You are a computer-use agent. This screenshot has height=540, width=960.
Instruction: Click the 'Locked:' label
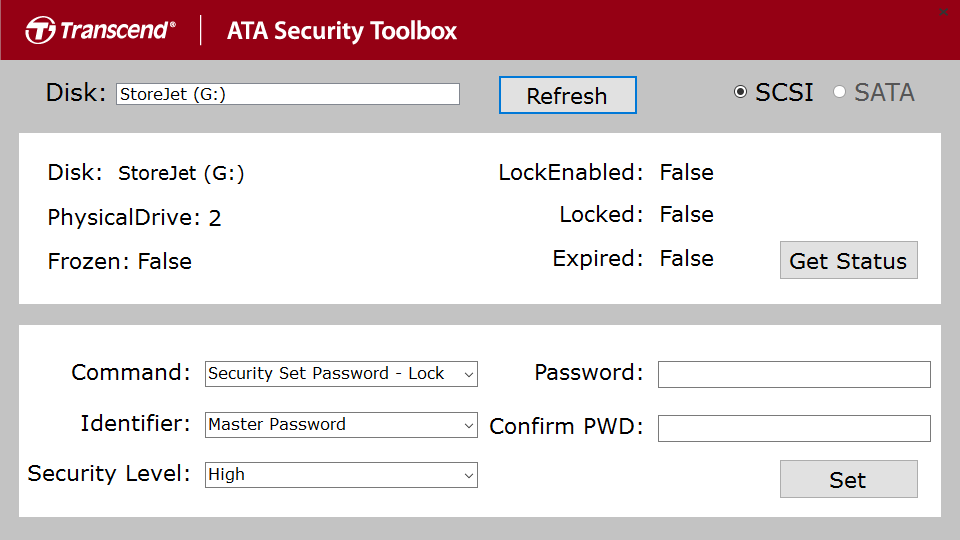pos(601,215)
